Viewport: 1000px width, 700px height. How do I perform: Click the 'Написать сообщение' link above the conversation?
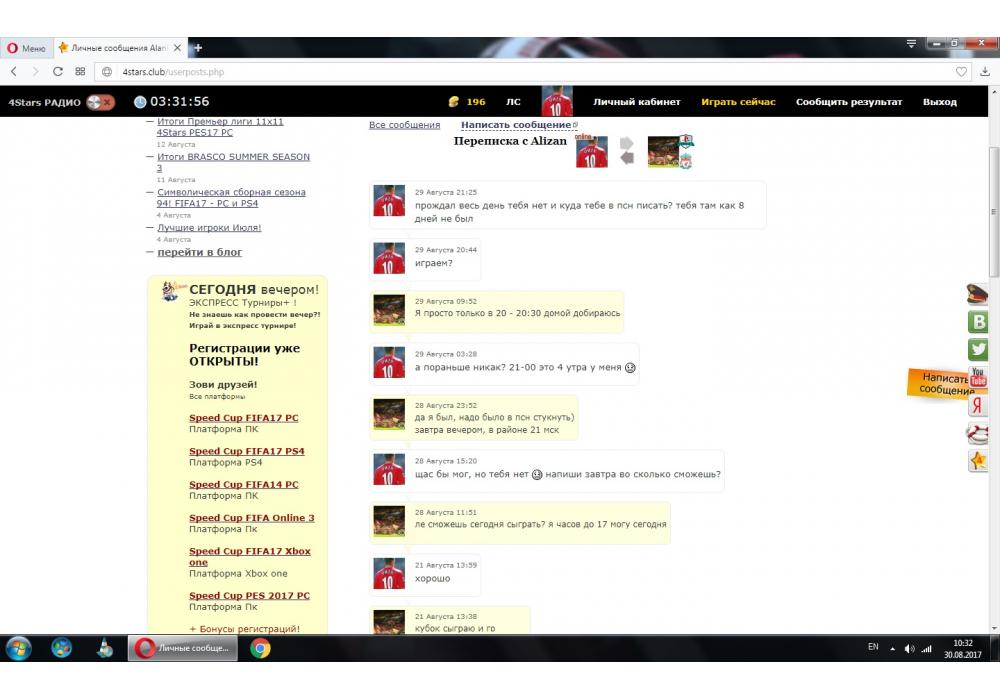517,125
